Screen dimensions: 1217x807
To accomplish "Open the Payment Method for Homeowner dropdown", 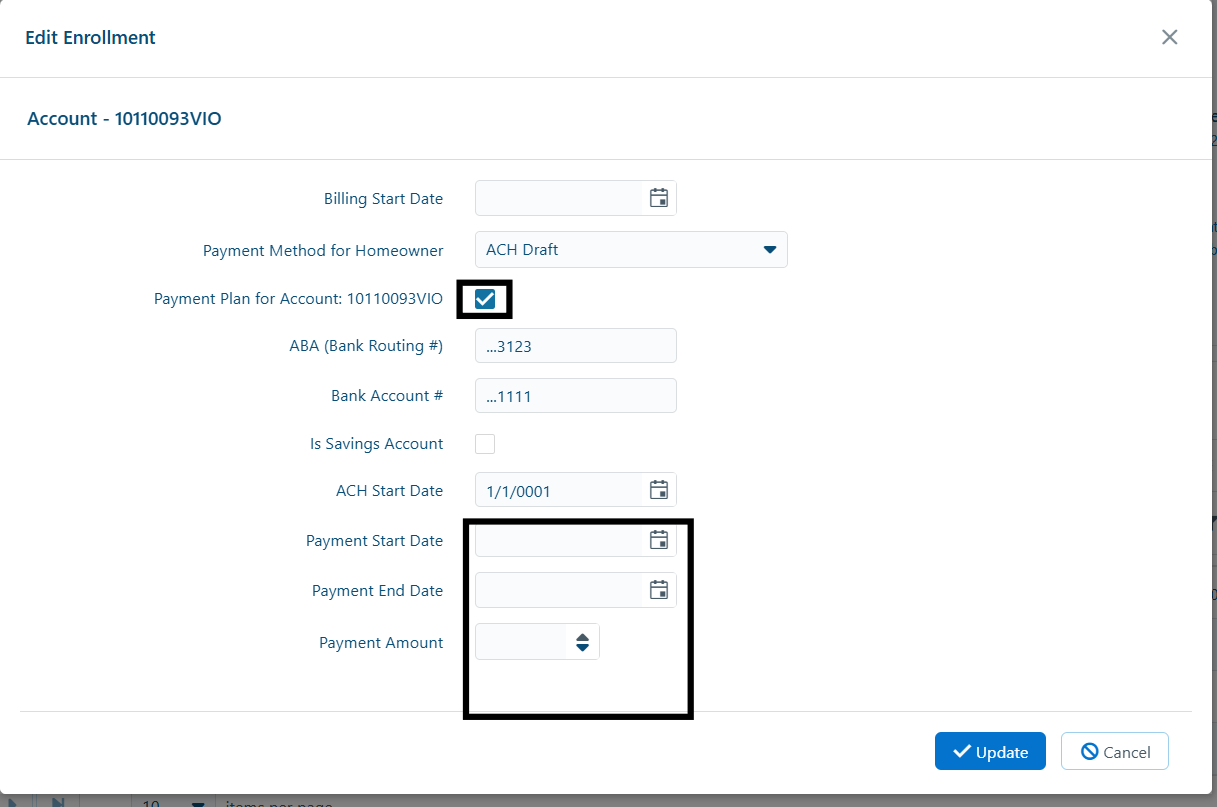I will 631,249.
